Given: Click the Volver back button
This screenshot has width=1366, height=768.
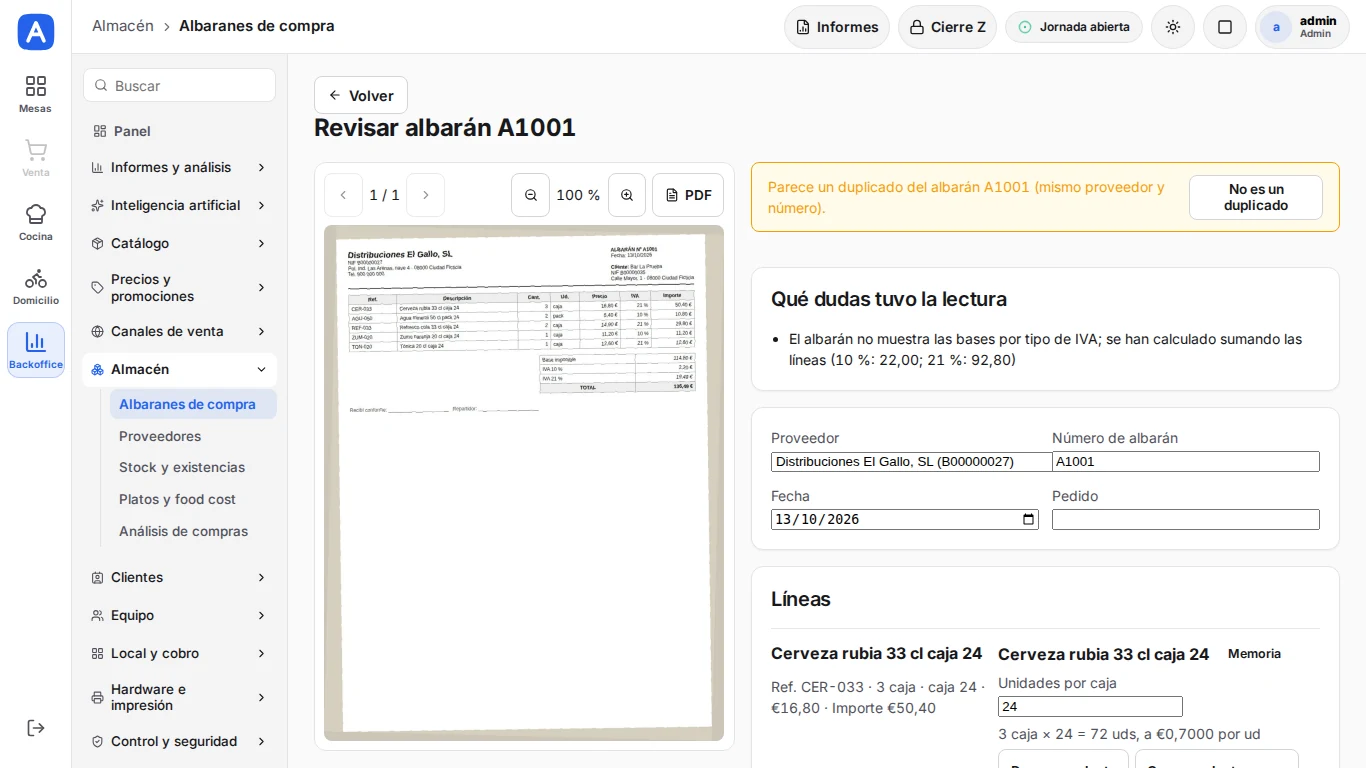Looking at the screenshot, I should [361, 96].
